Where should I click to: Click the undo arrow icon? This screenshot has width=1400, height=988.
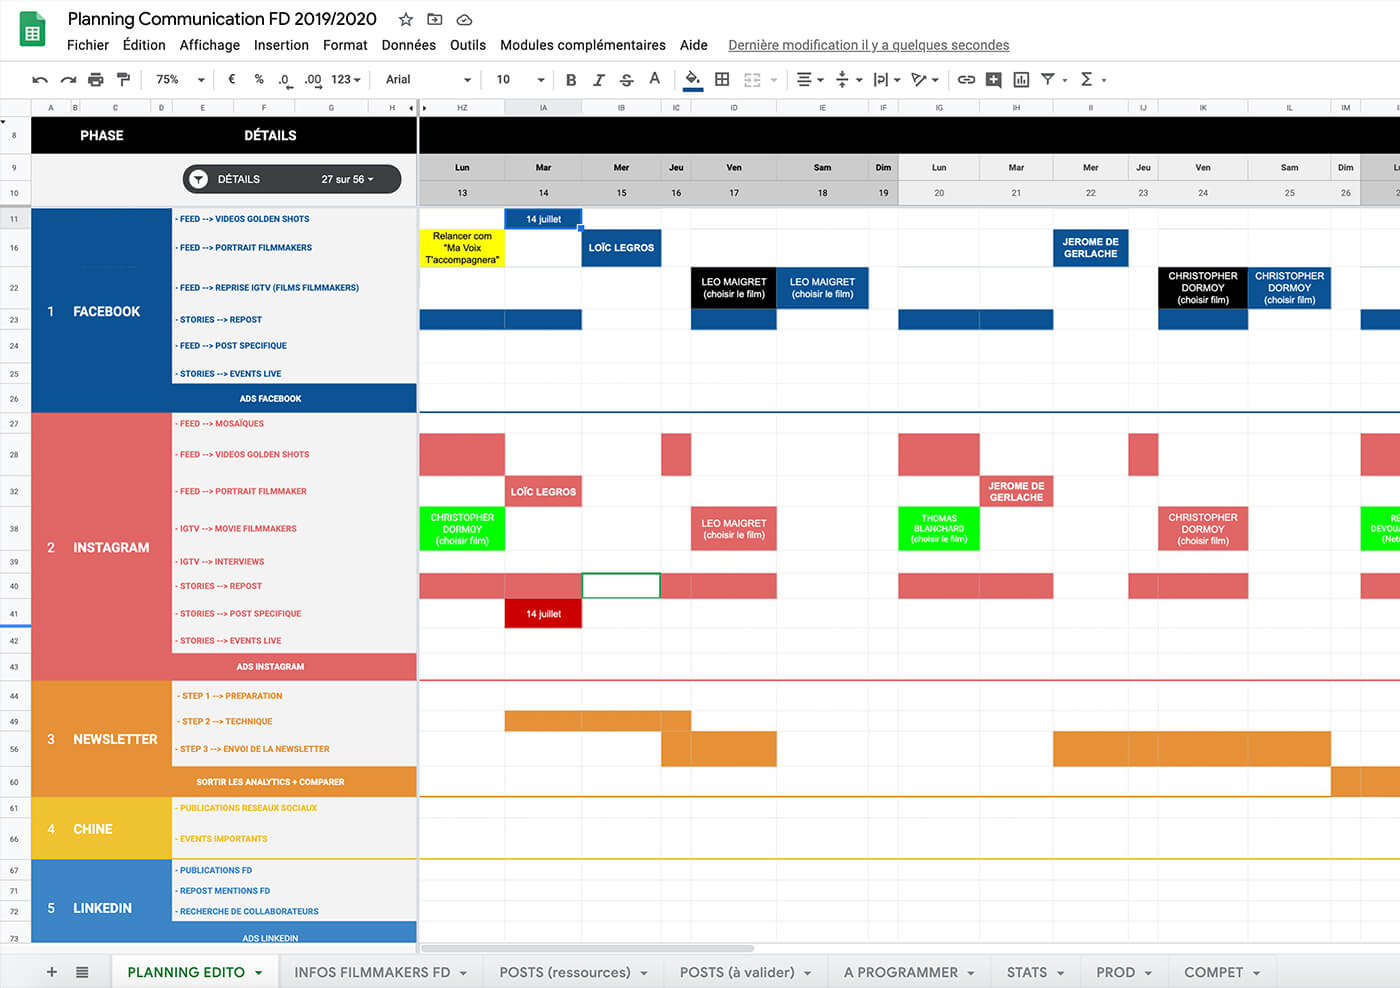coord(40,80)
